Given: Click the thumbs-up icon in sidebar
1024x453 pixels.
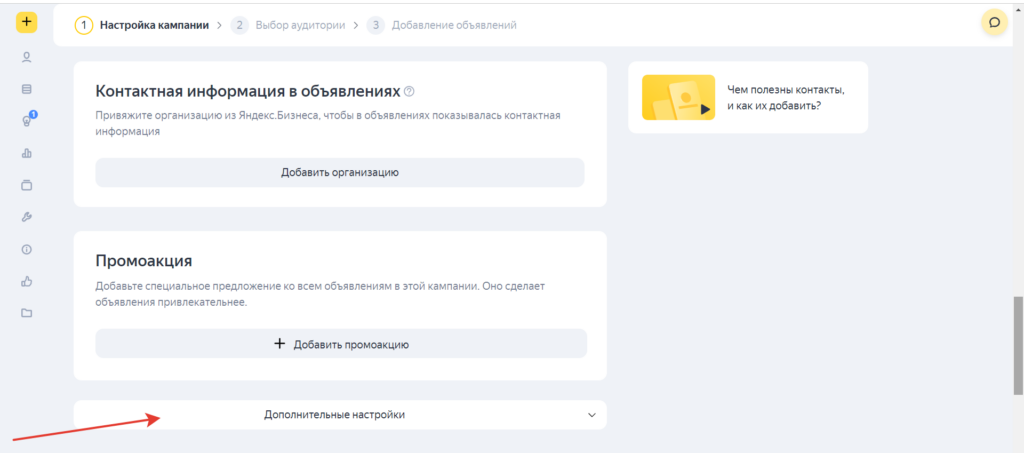Looking at the screenshot, I should point(27,281).
